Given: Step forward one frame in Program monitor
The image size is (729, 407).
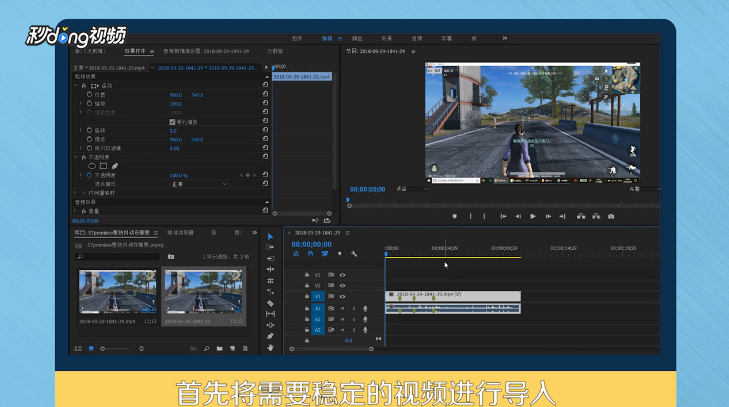Looking at the screenshot, I should tap(548, 216).
